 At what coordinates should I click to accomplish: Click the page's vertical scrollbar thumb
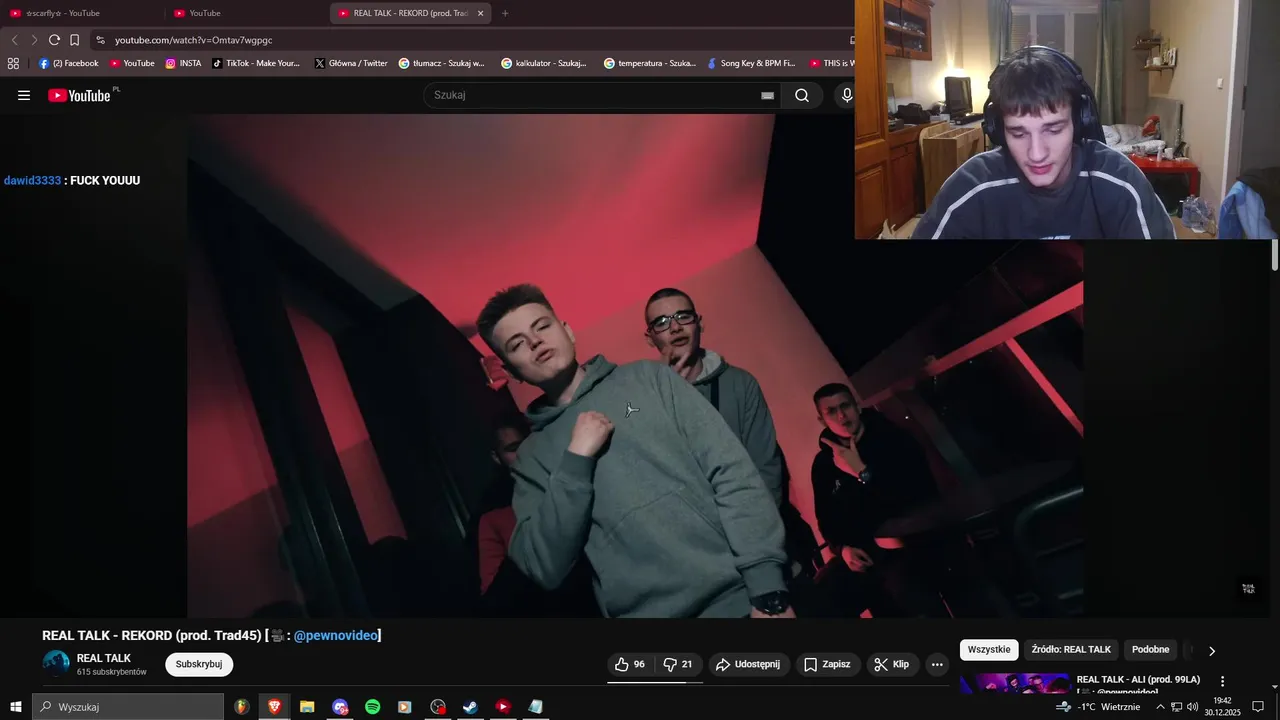(x=1275, y=255)
